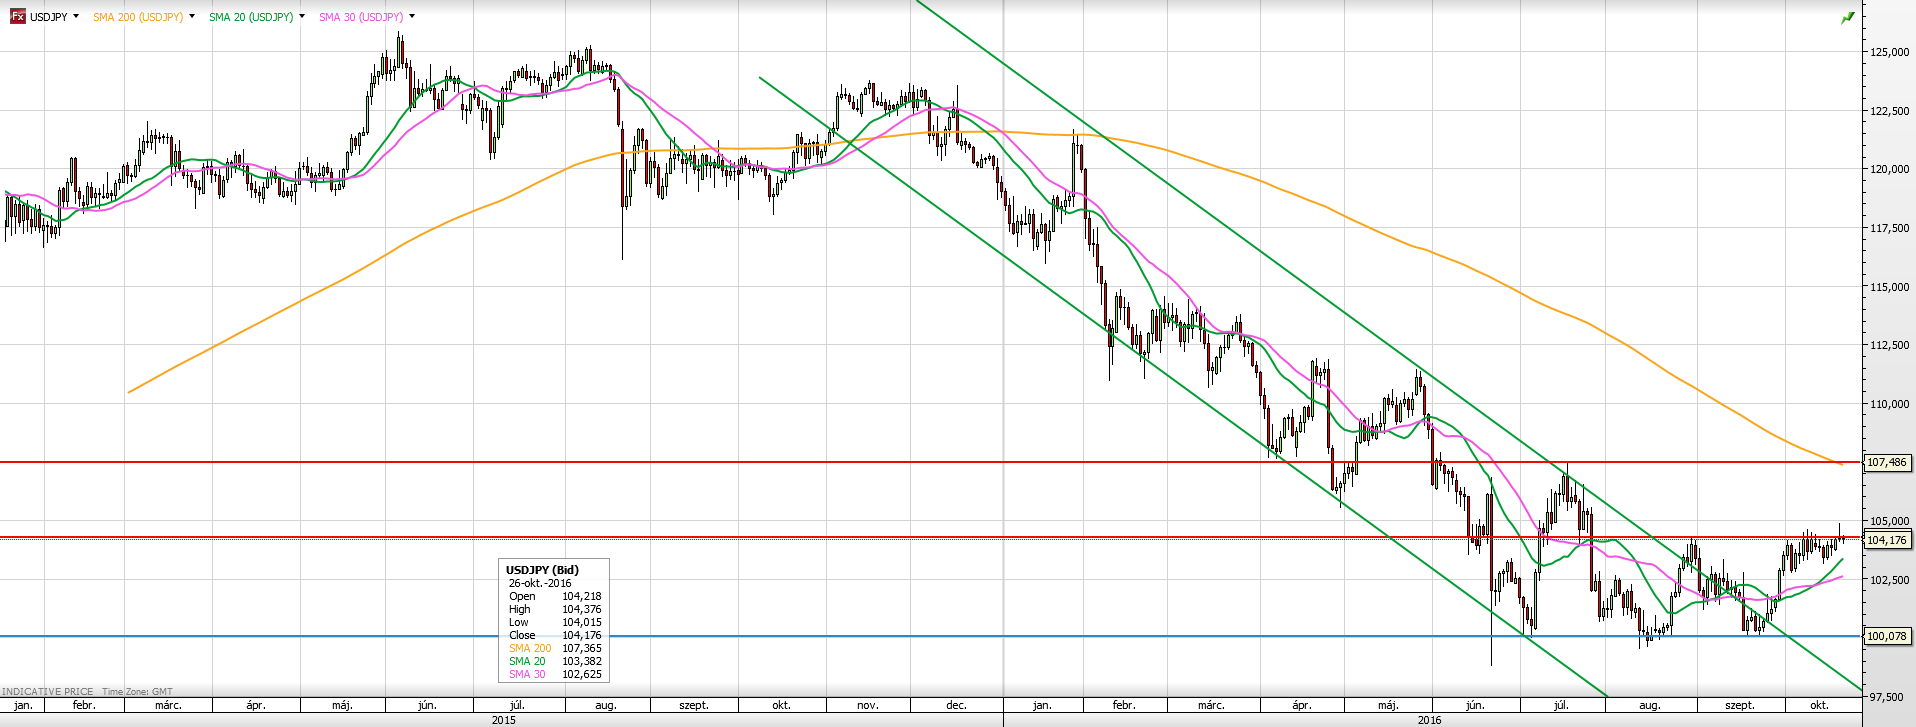This screenshot has height=727, width=1916.
Task: Select the orange SMA 200 (USDJPY) label
Action: point(138,17)
